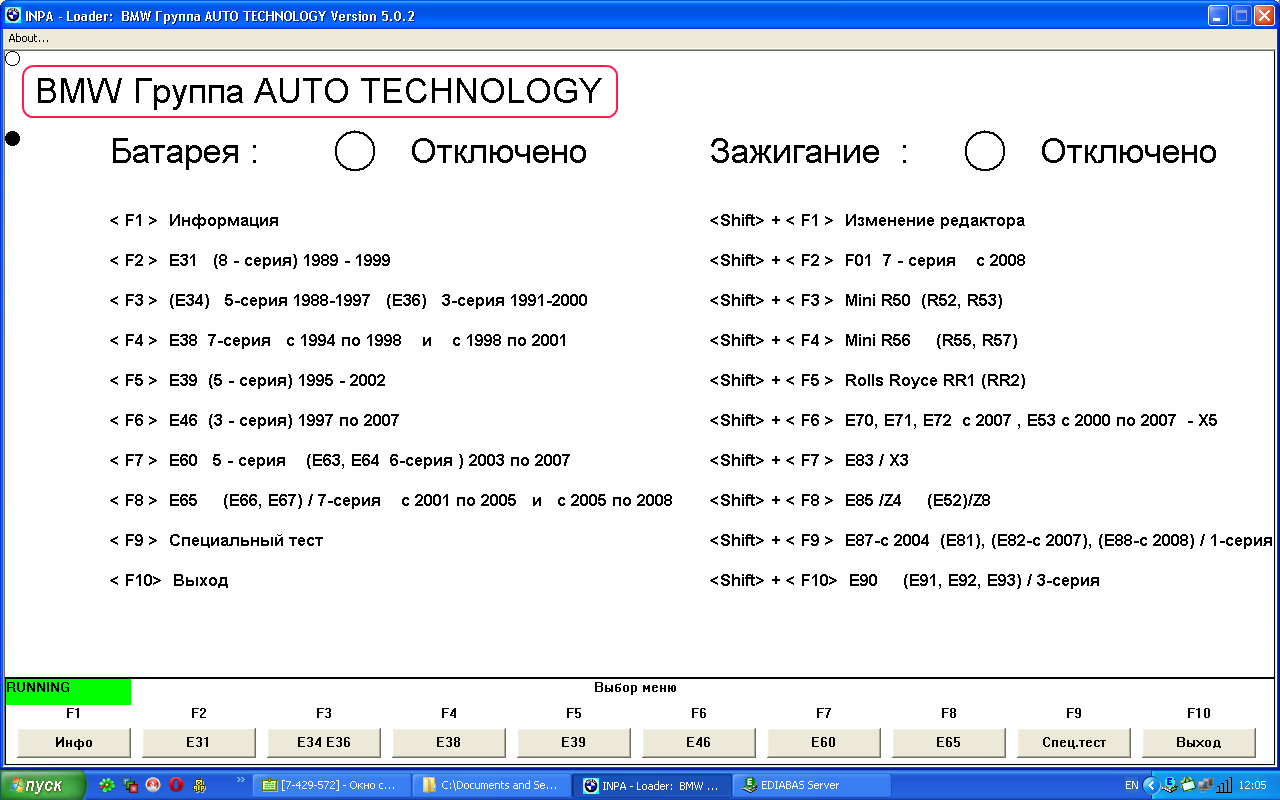Click the BMW Группа AUTO TECHNOLOGY heading box
Image resolution: width=1280 pixels, height=800 pixels.
coord(320,92)
